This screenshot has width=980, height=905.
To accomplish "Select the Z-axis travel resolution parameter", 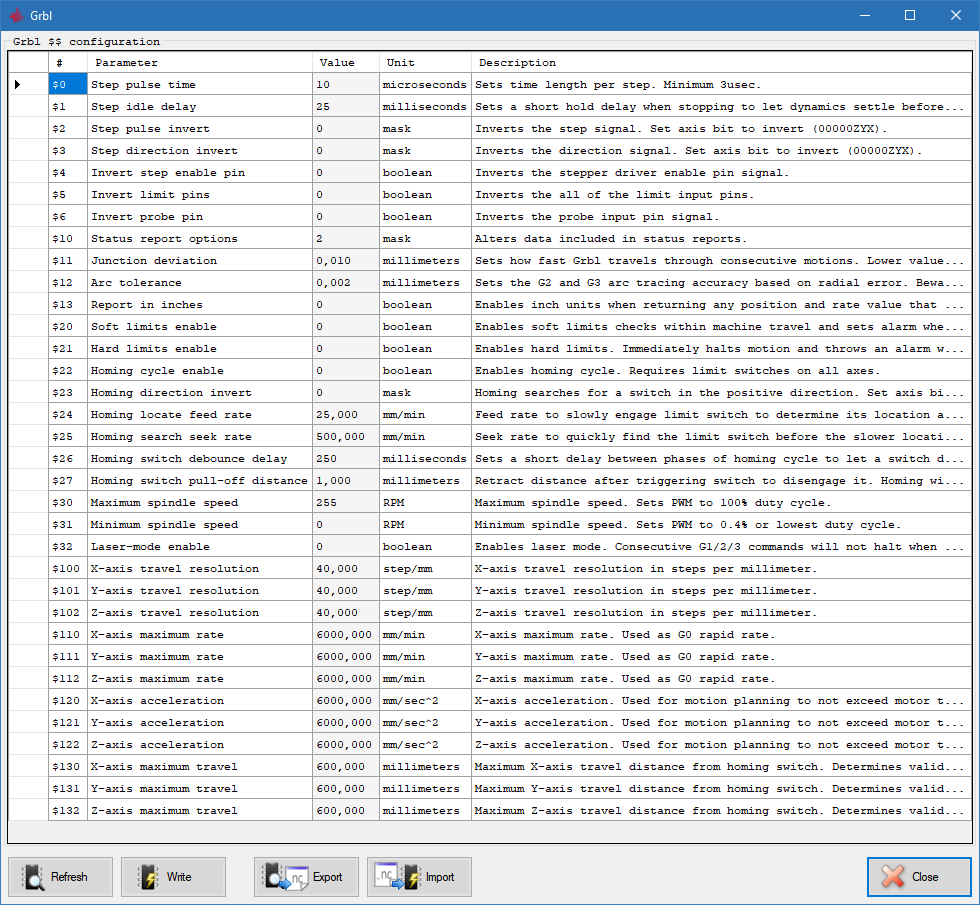I will 200,612.
